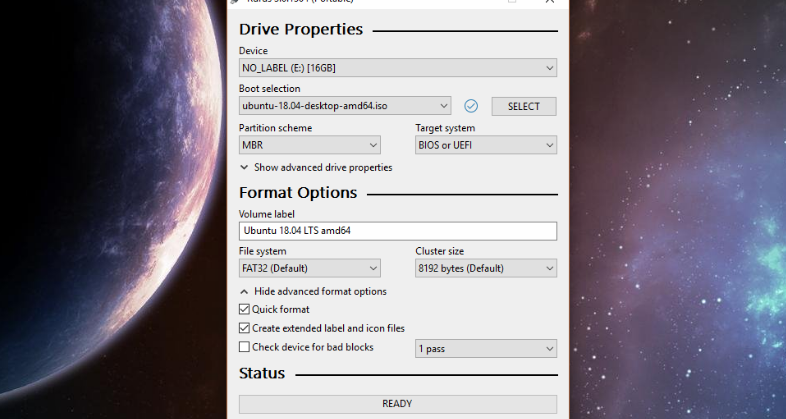Expand Show advanced drive properties
Viewport: 786px width, 419px height.
click(316, 167)
